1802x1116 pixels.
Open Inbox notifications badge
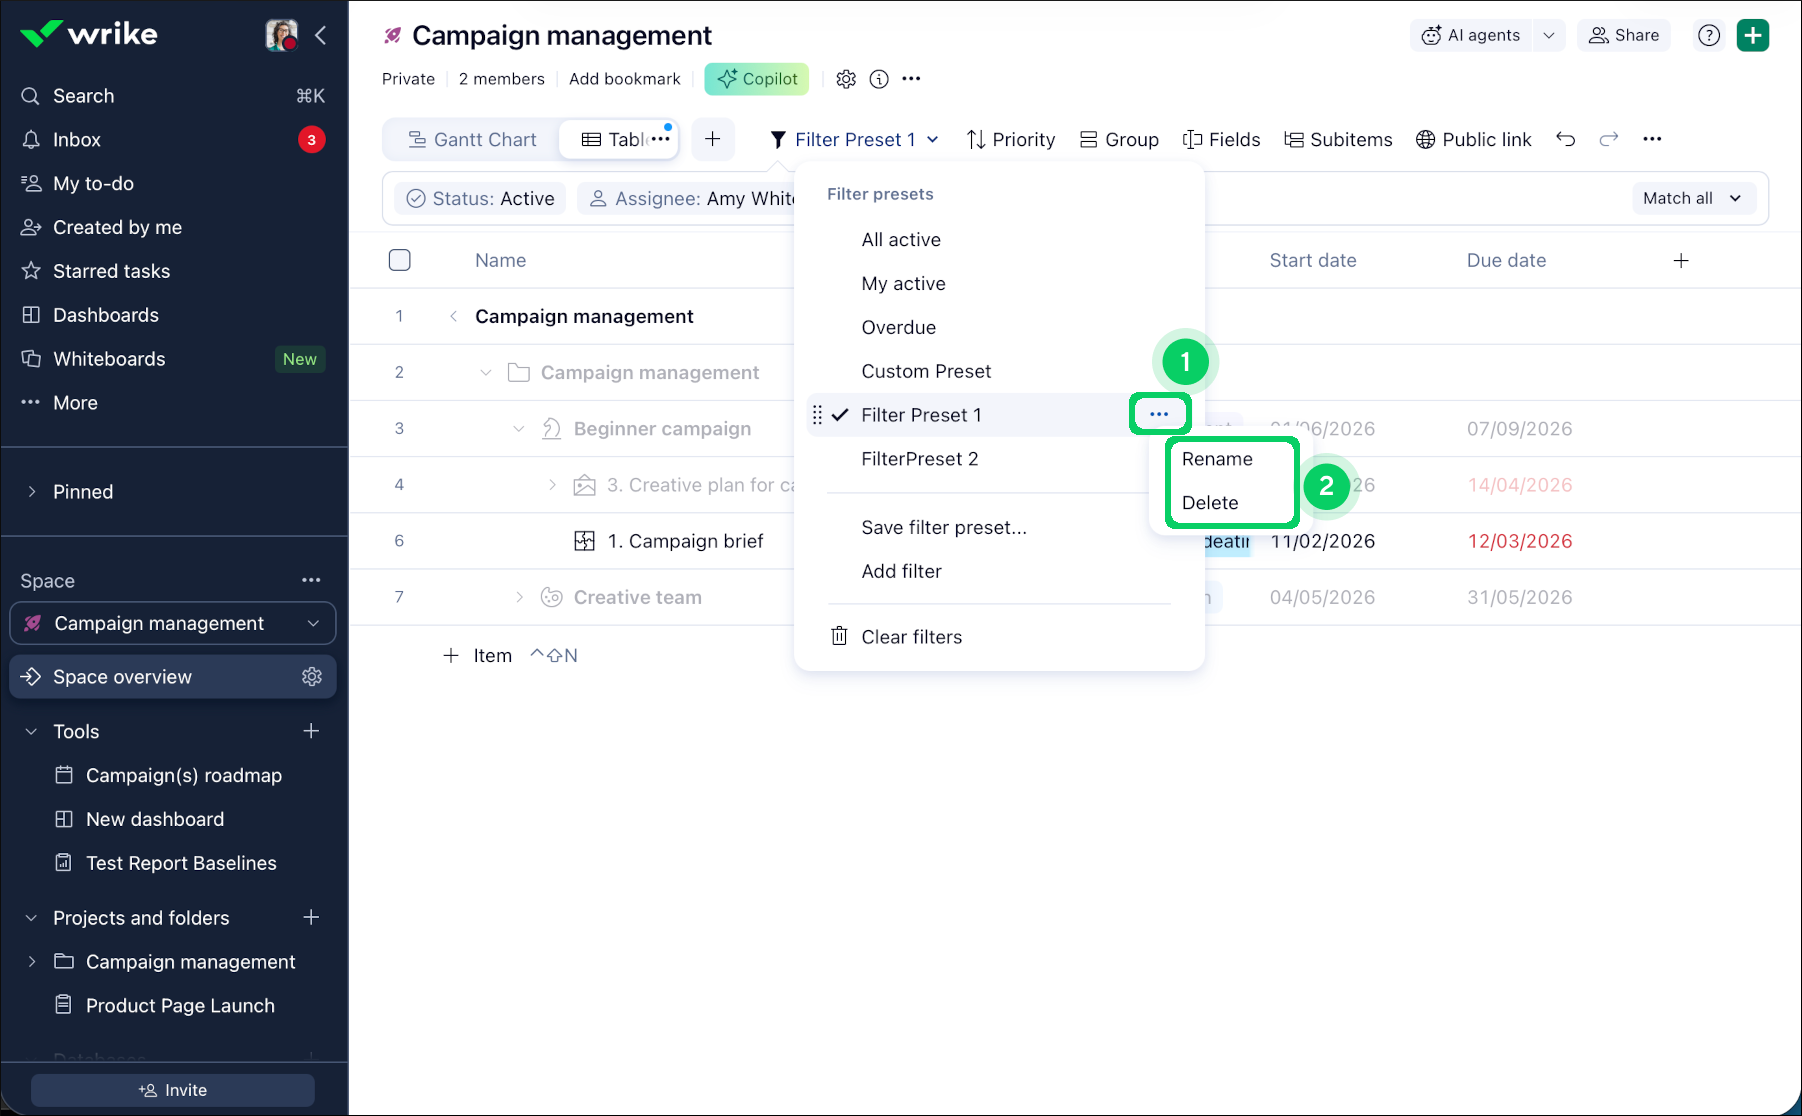(311, 140)
